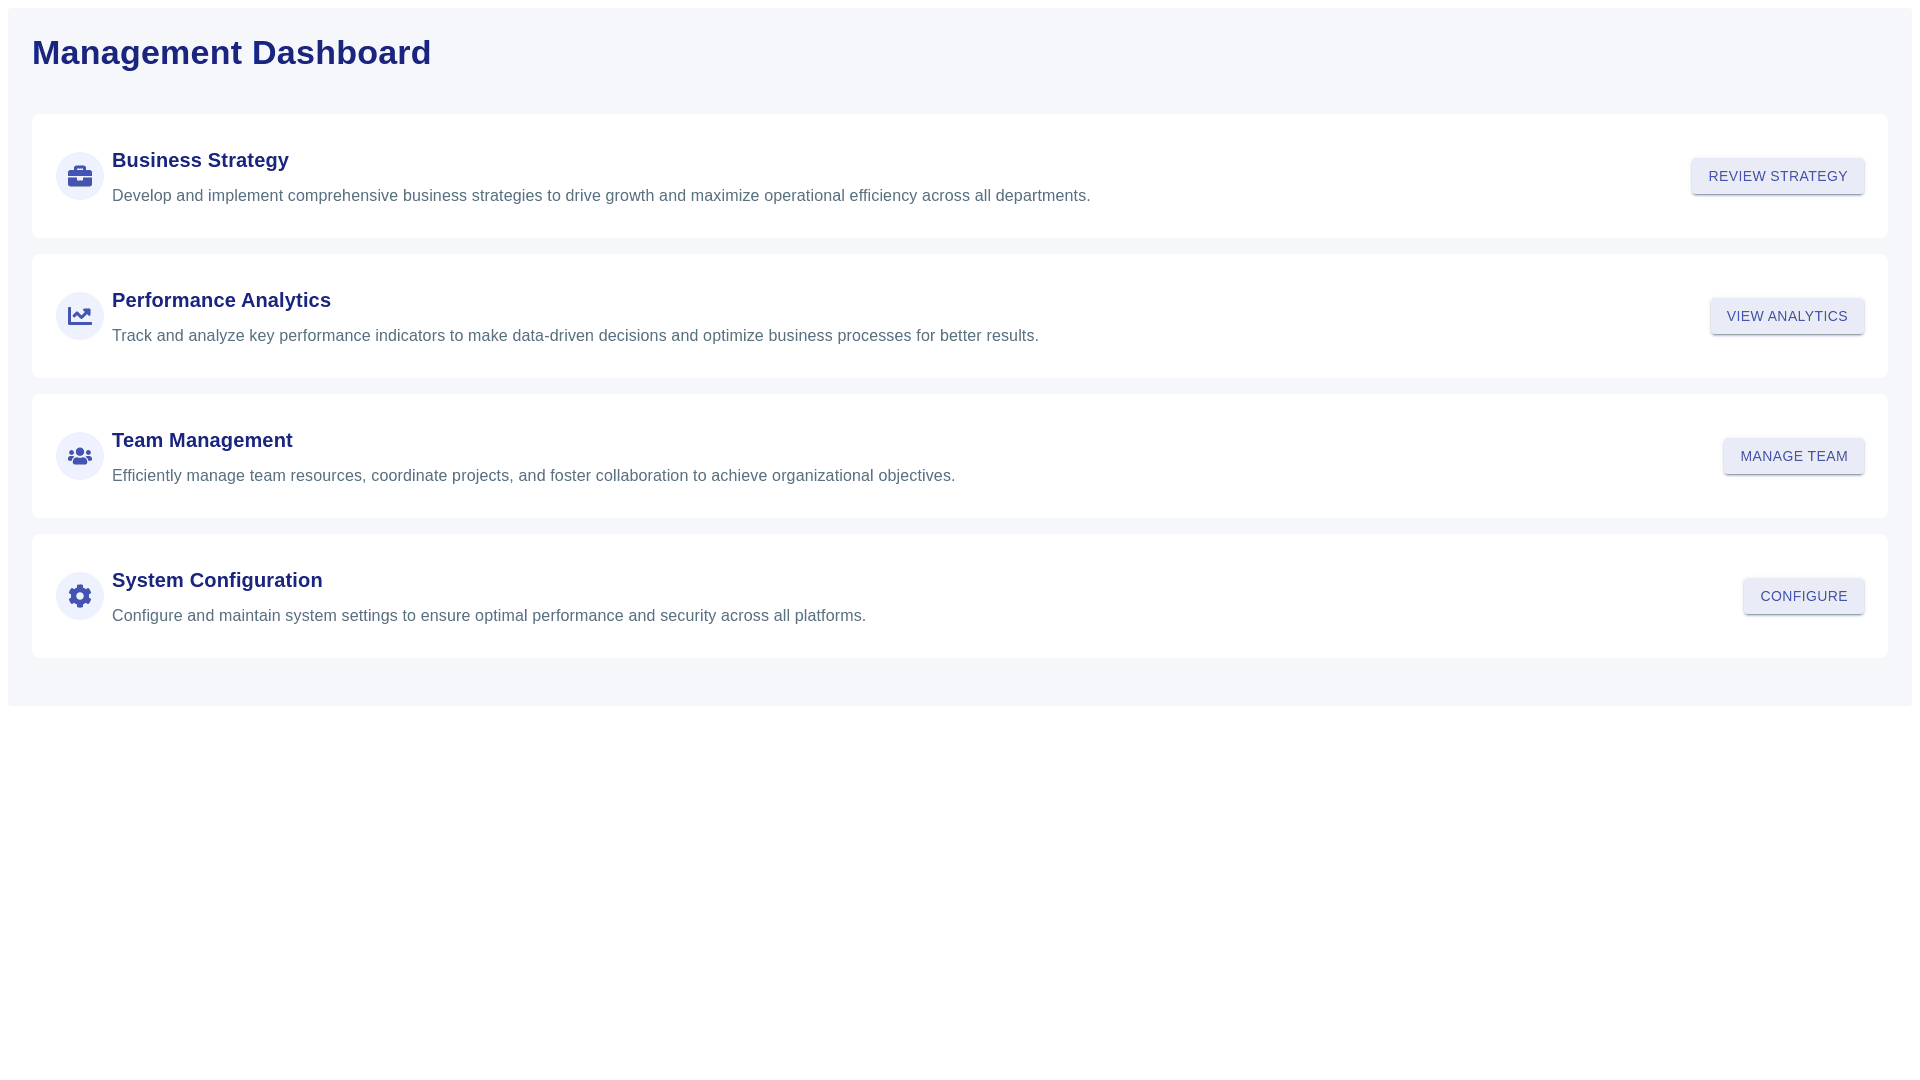Click the Business Strategy description text
The height and width of the screenshot is (1080, 1920).
click(600, 196)
